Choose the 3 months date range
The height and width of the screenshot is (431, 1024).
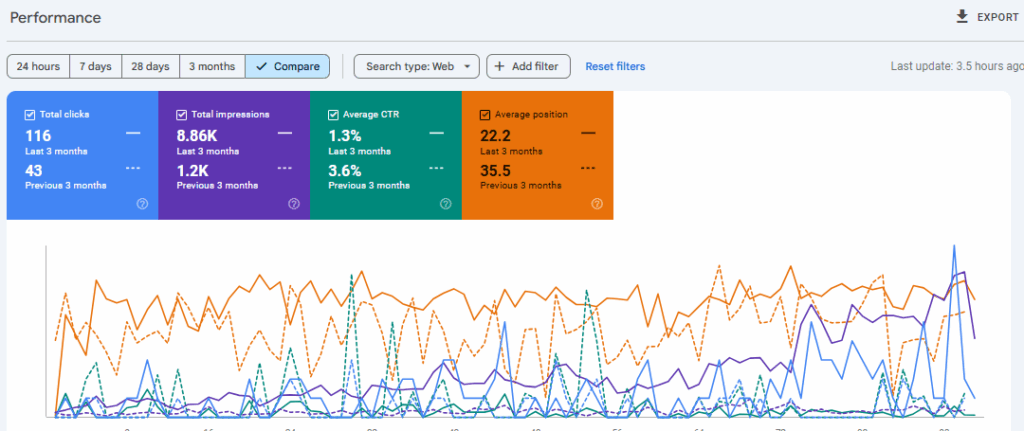(x=211, y=67)
